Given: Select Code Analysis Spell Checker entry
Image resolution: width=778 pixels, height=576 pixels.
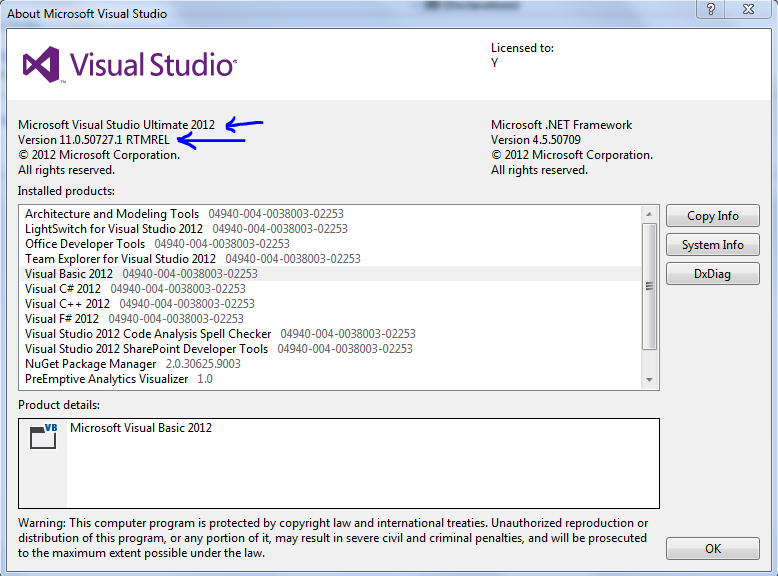Looking at the screenshot, I should click(332, 333).
